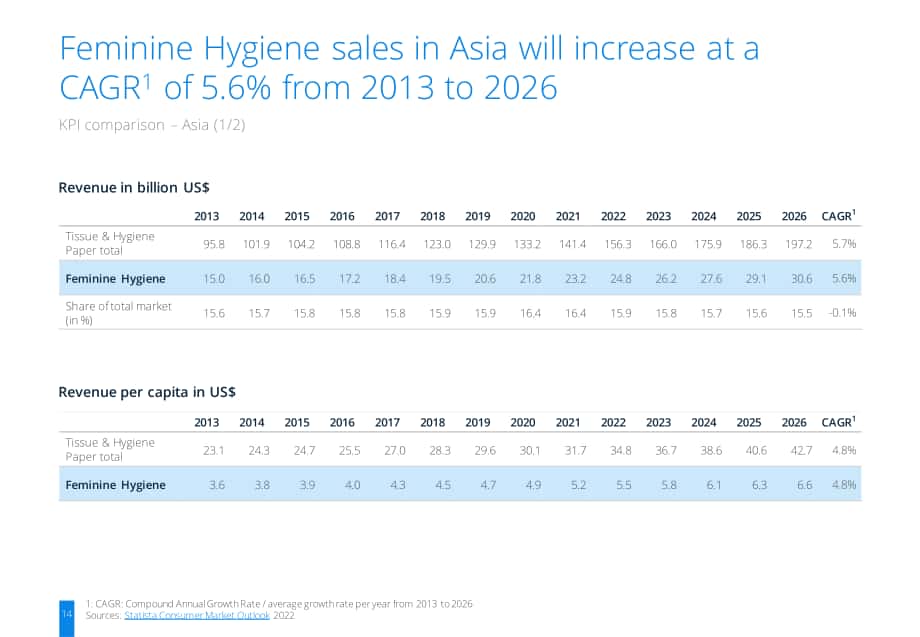Click the value 101.9 for 2014
The width and height of the screenshot is (920, 637).
tap(256, 244)
